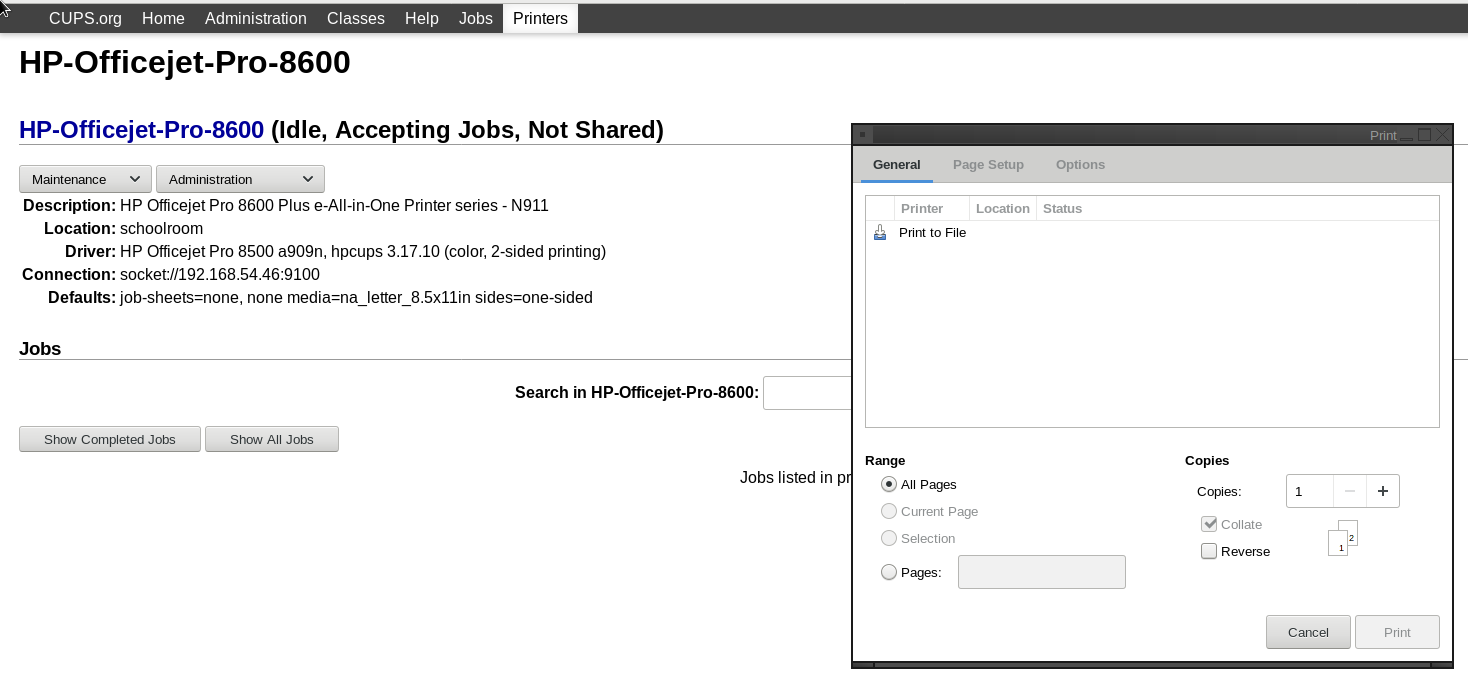
Task: Click the Print to File printer icon
Action: (x=880, y=233)
